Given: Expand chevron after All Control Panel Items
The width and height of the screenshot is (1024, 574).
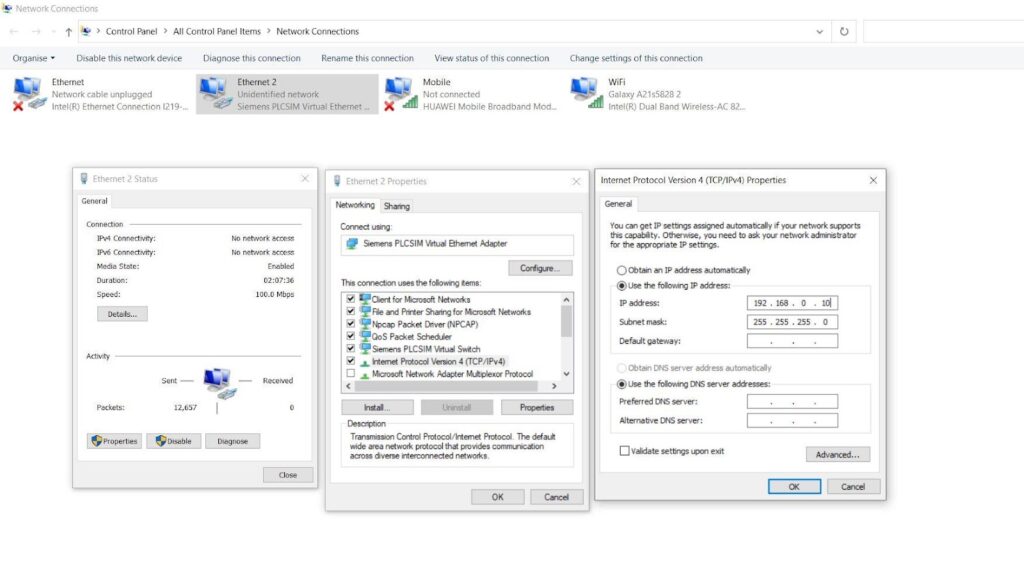Looking at the screenshot, I should click(268, 31).
